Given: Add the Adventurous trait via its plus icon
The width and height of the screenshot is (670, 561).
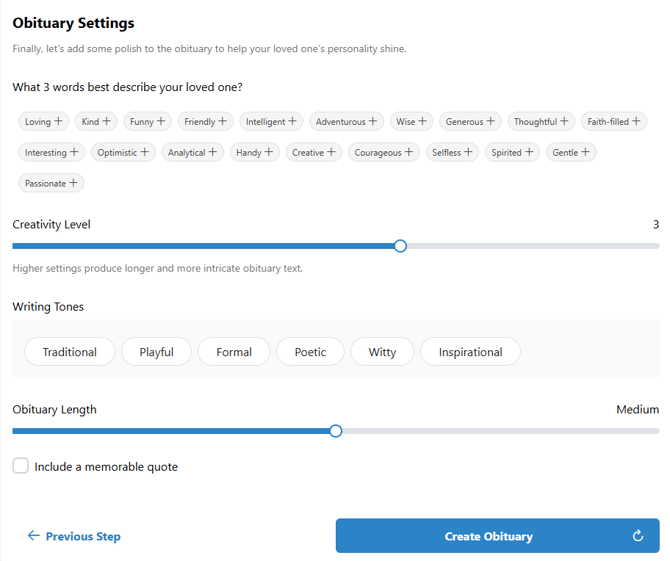Looking at the screenshot, I should [x=373, y=121].
